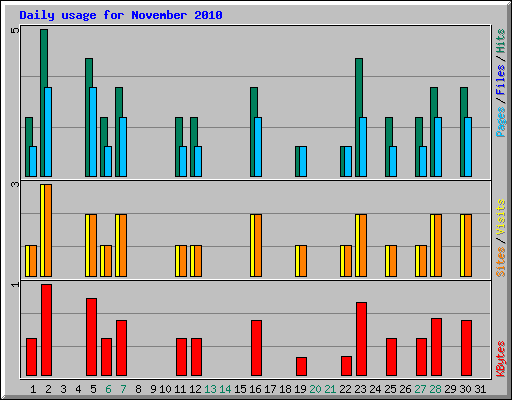This screenshot has height=400, width=512.
Task: Click the red KBytes bar for day 23
Action: tap(361, 339)
